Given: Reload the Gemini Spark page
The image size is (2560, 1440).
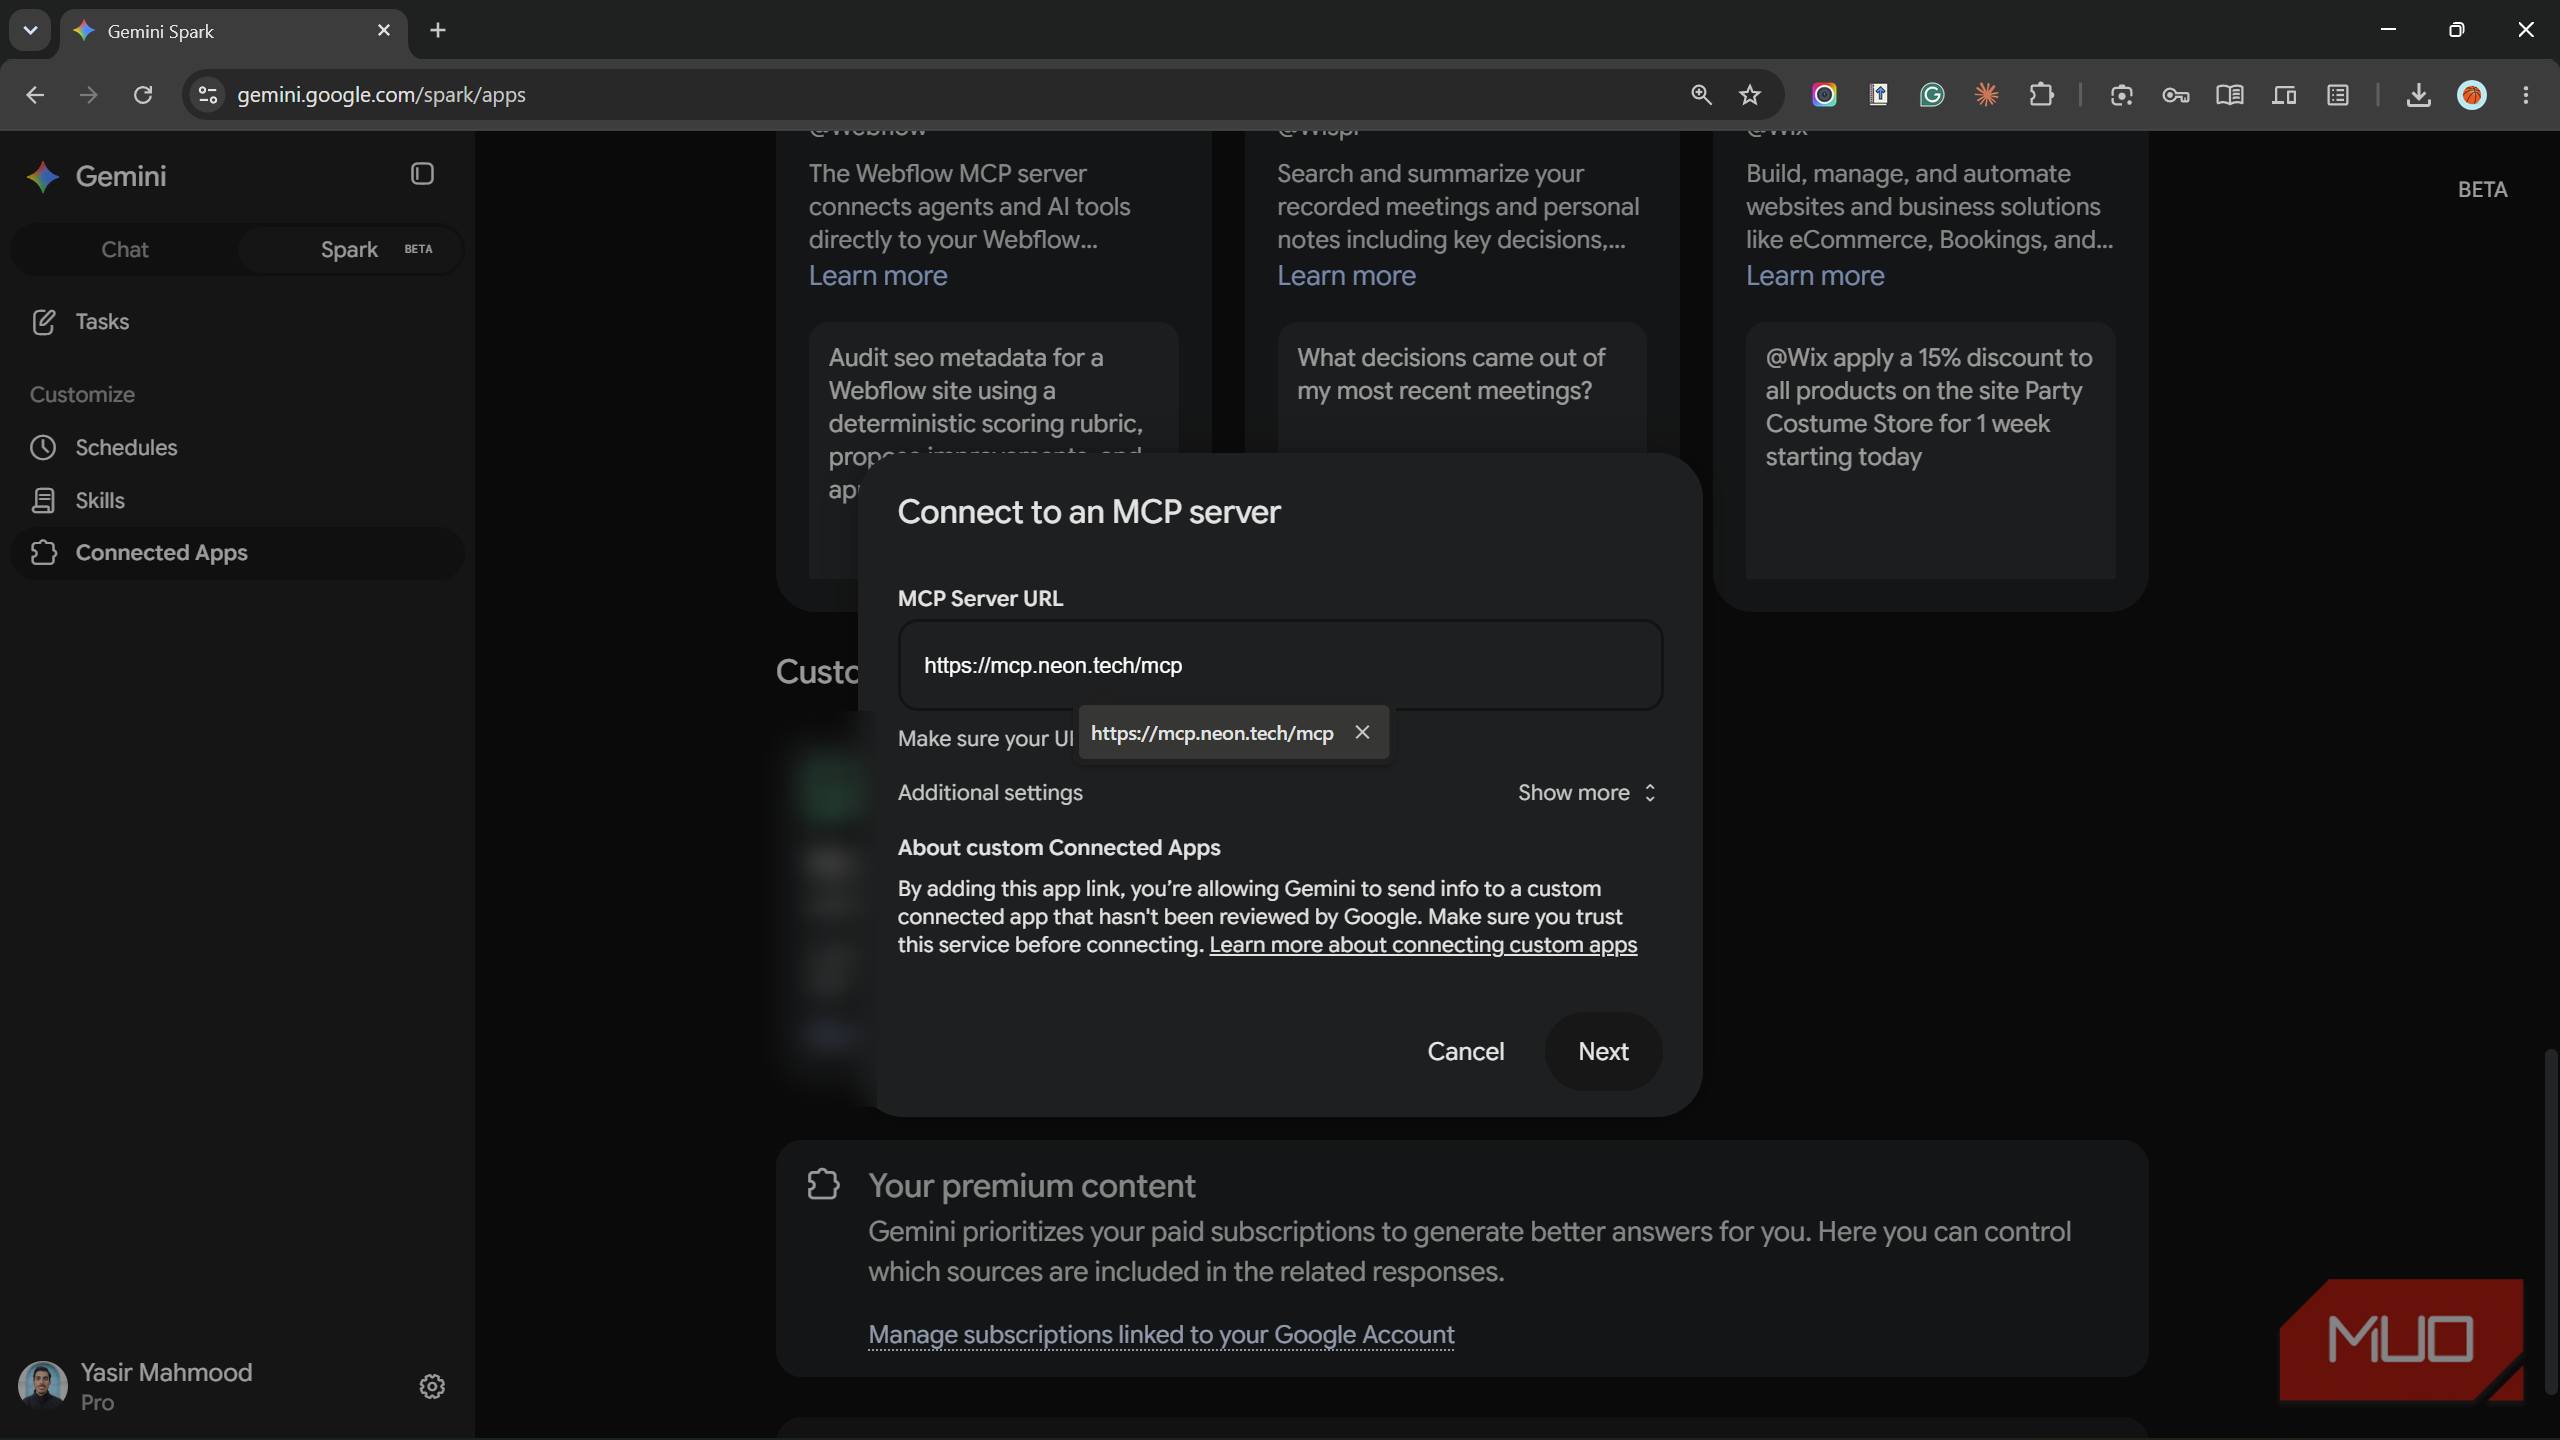Looking at the screenshot, I should click(143, 95).
